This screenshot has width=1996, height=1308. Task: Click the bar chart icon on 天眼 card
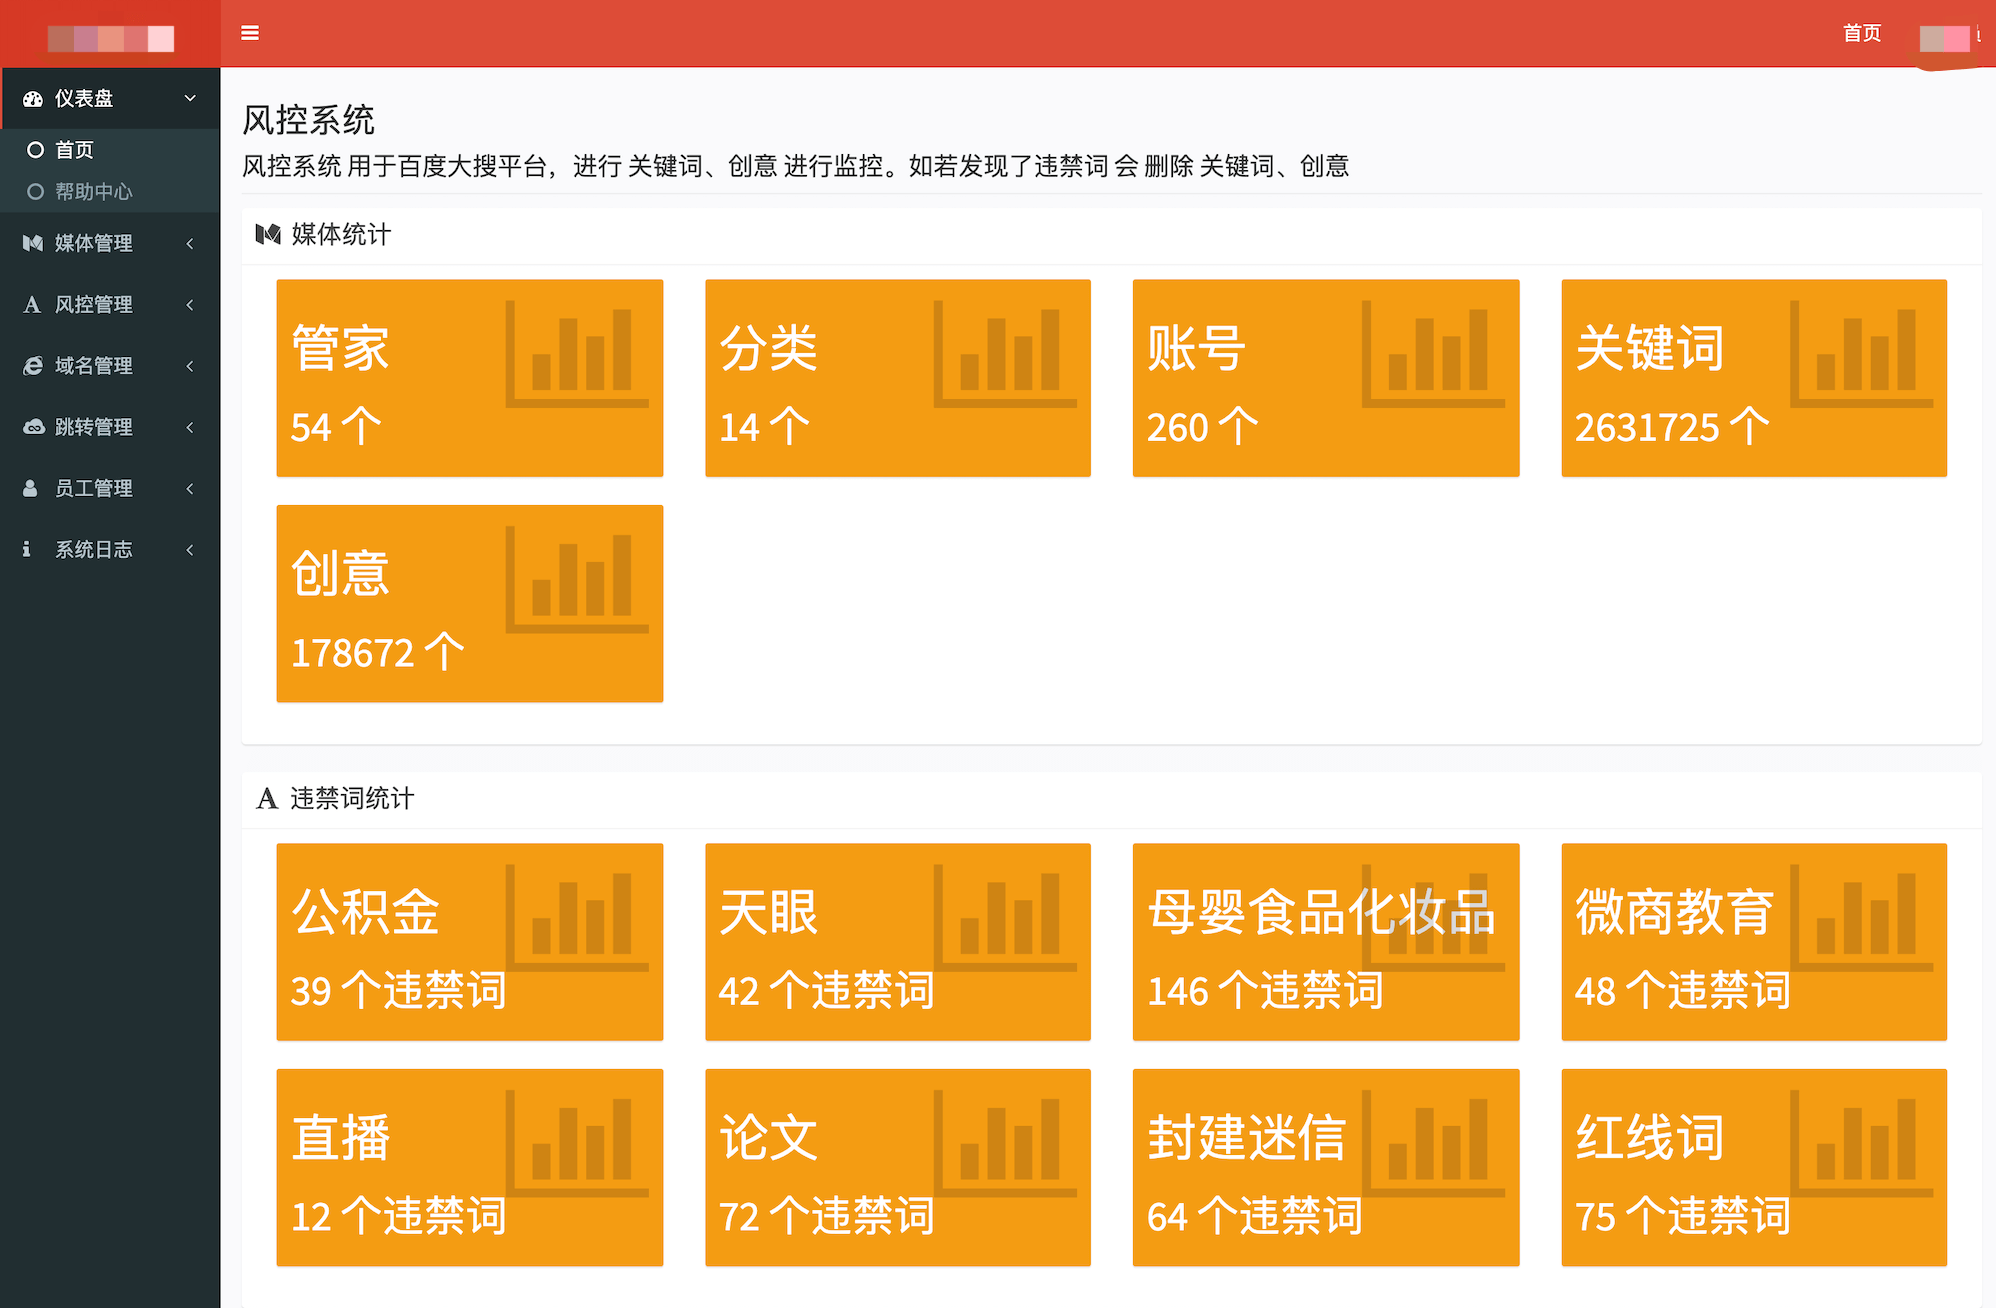tap(1005, 918)
